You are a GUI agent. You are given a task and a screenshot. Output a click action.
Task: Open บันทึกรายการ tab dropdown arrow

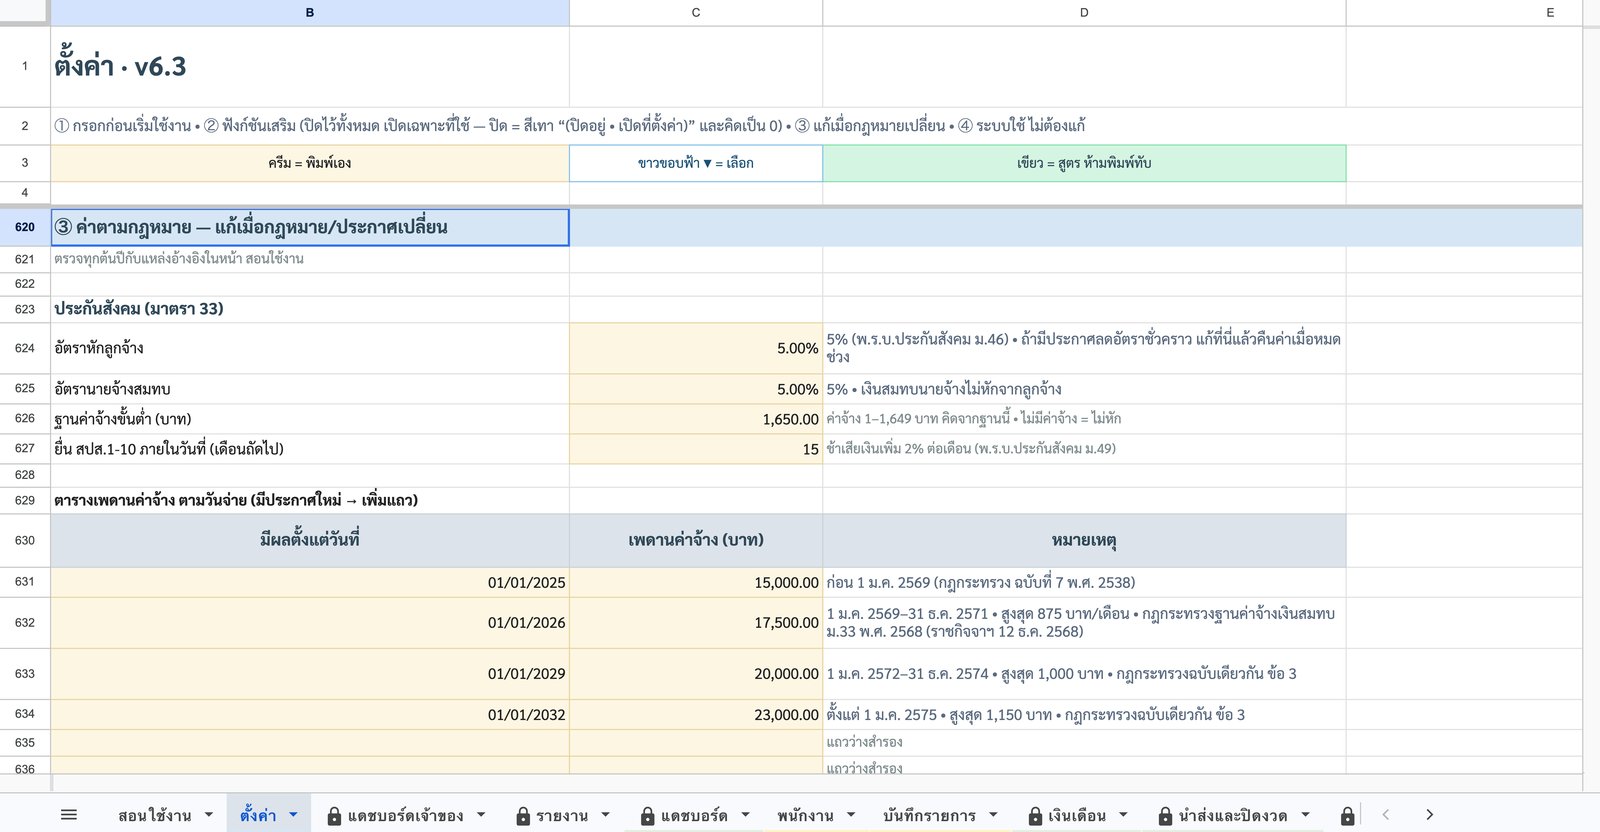coord(993,815)
